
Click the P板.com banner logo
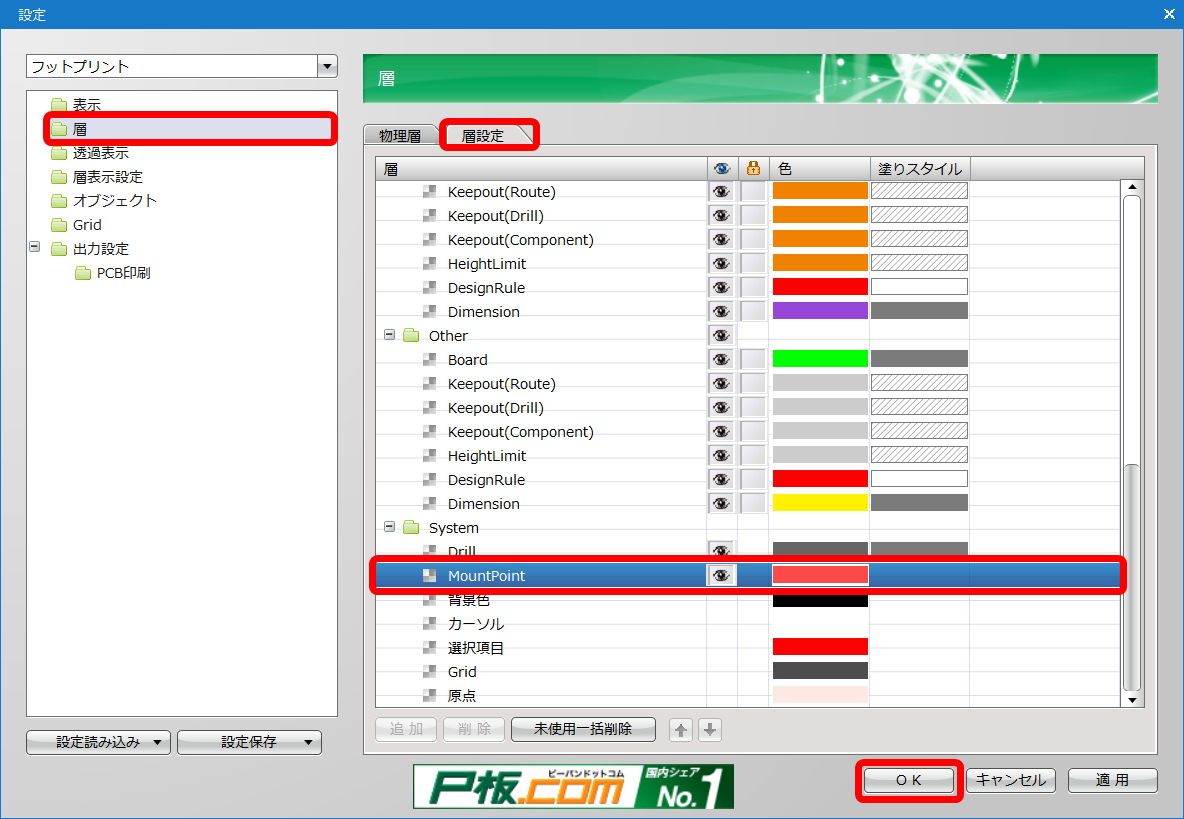pos(573,786)
